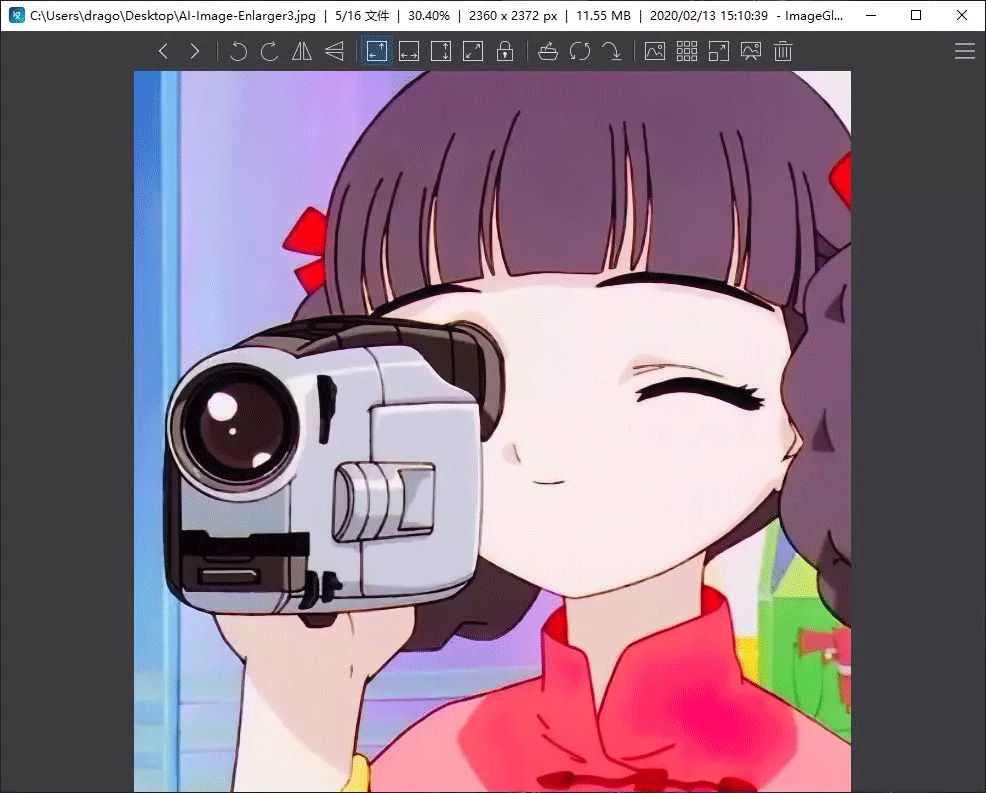
Task: Rotate the image clockwise
Action: pyautogui.click(x=269, y=51)
